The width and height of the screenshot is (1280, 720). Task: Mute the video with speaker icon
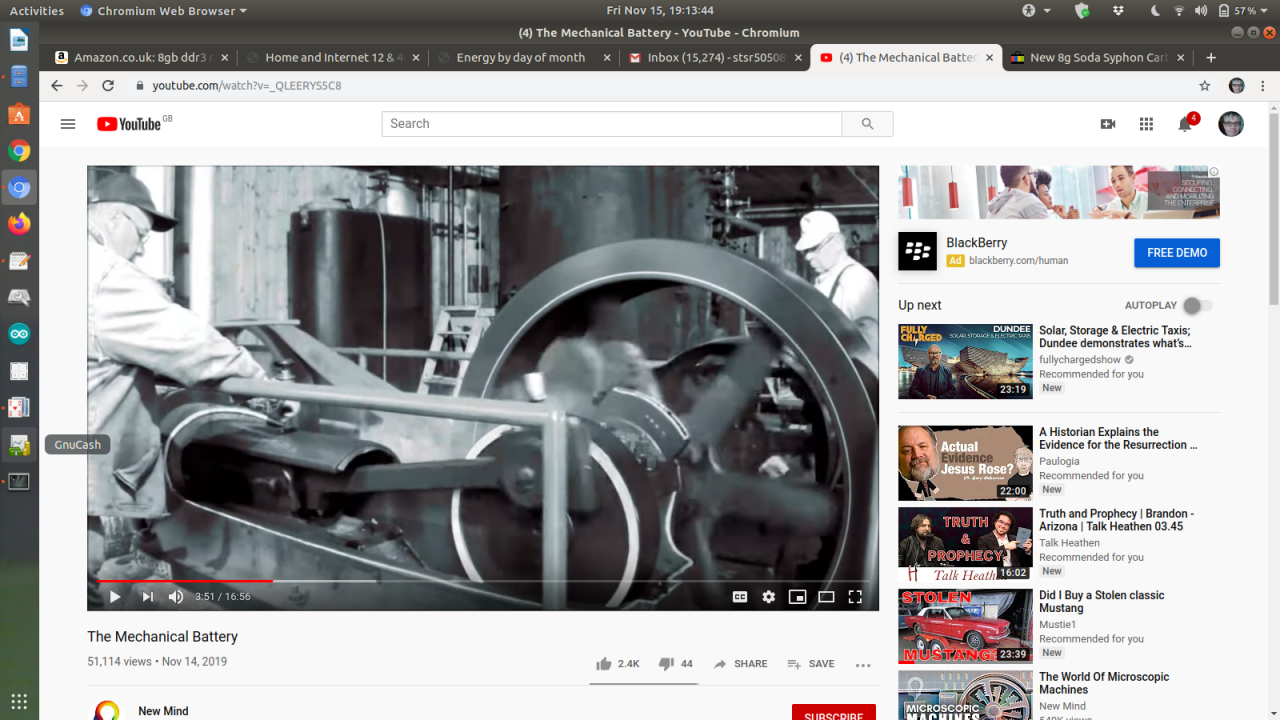(x=176, y=597)
